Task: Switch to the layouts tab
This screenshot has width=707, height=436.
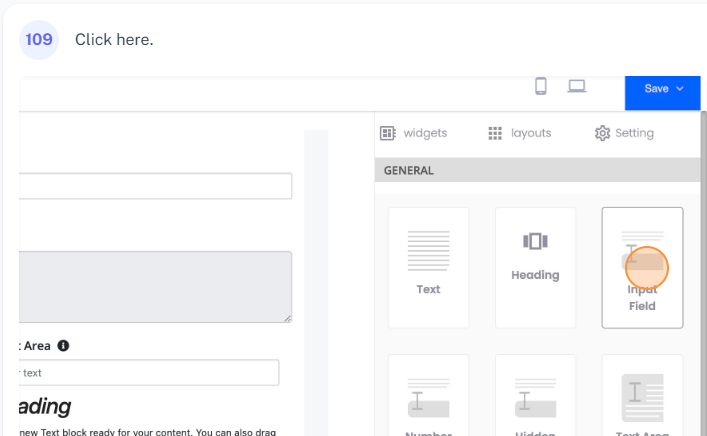Action: pyautogui.click(x=519, y=133)
